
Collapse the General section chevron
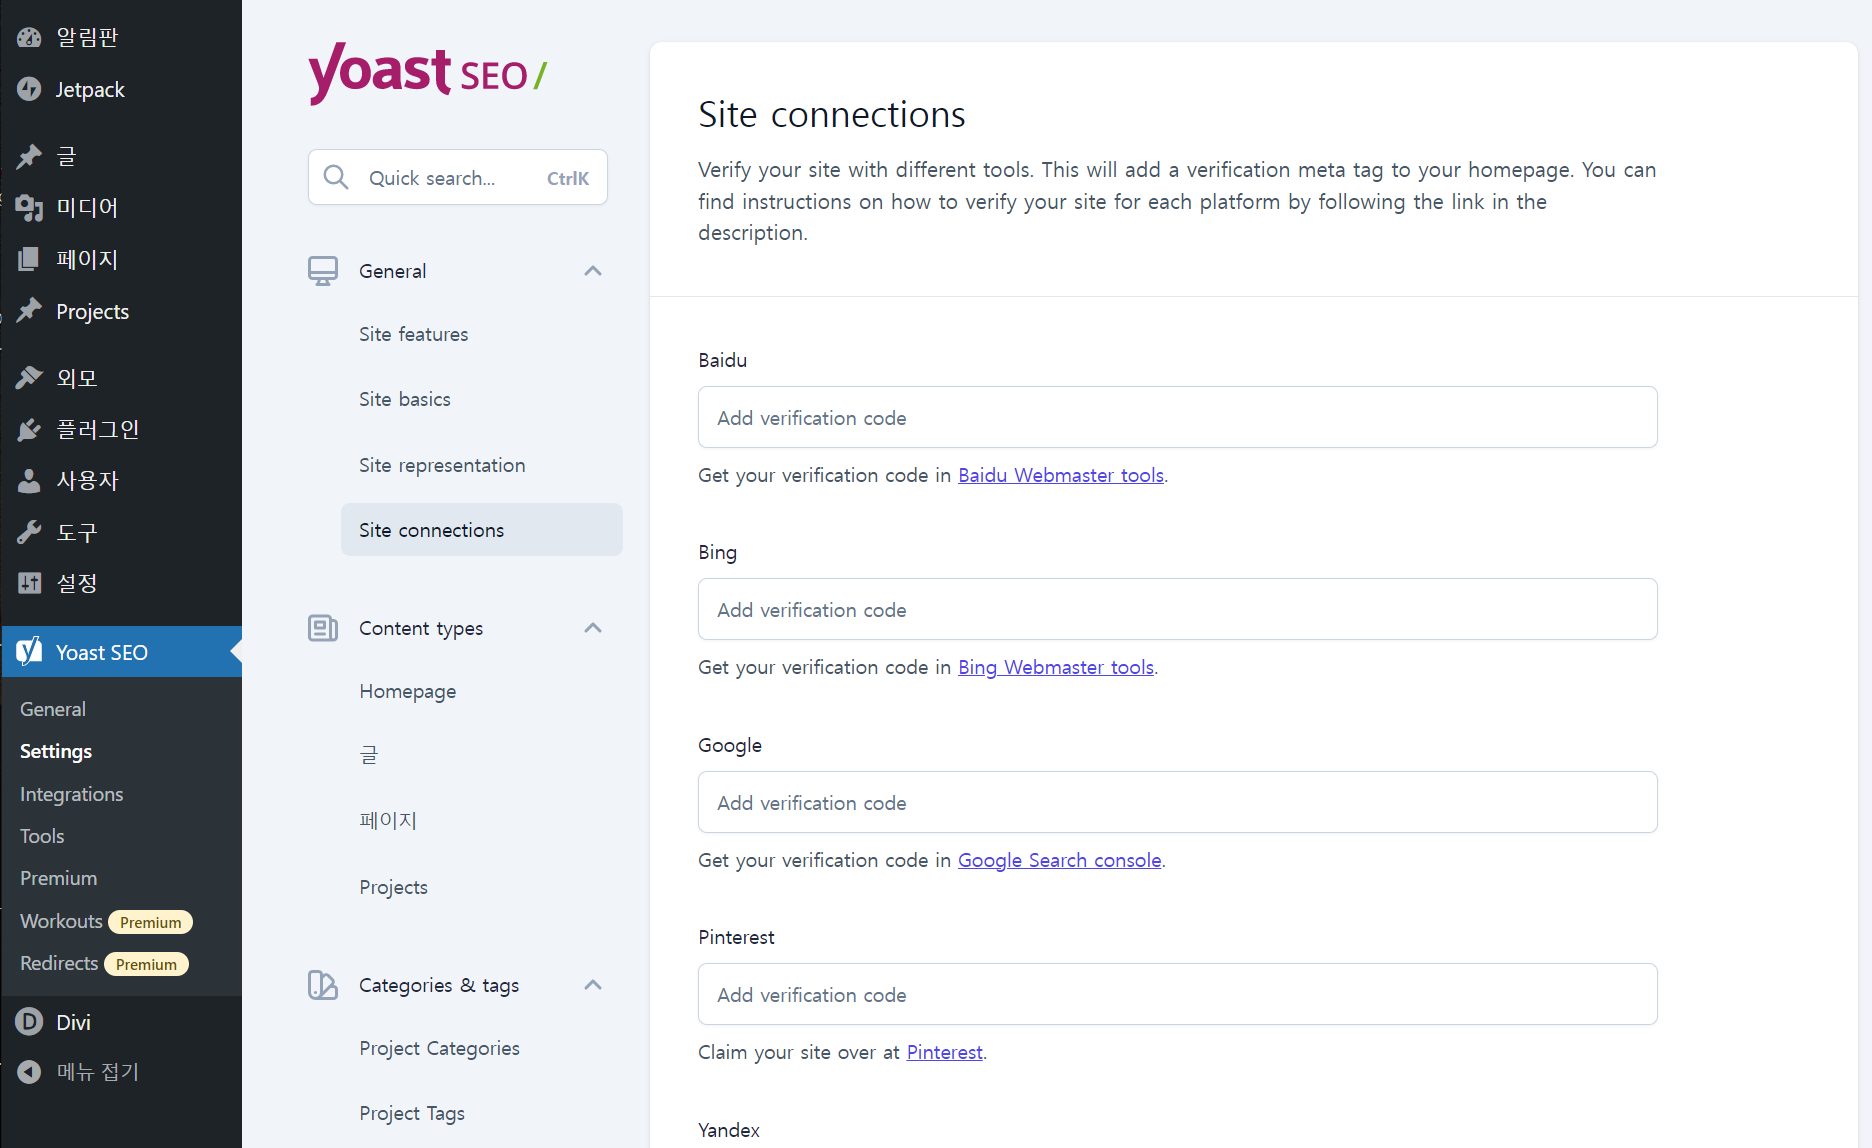[x=593, y=270]
